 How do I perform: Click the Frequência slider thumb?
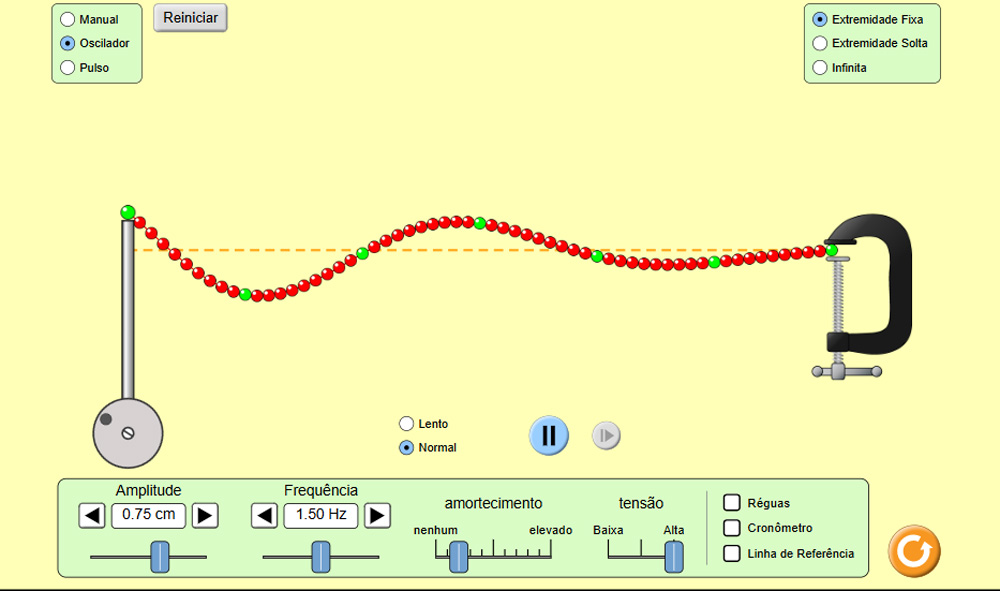tap(321, 557)
